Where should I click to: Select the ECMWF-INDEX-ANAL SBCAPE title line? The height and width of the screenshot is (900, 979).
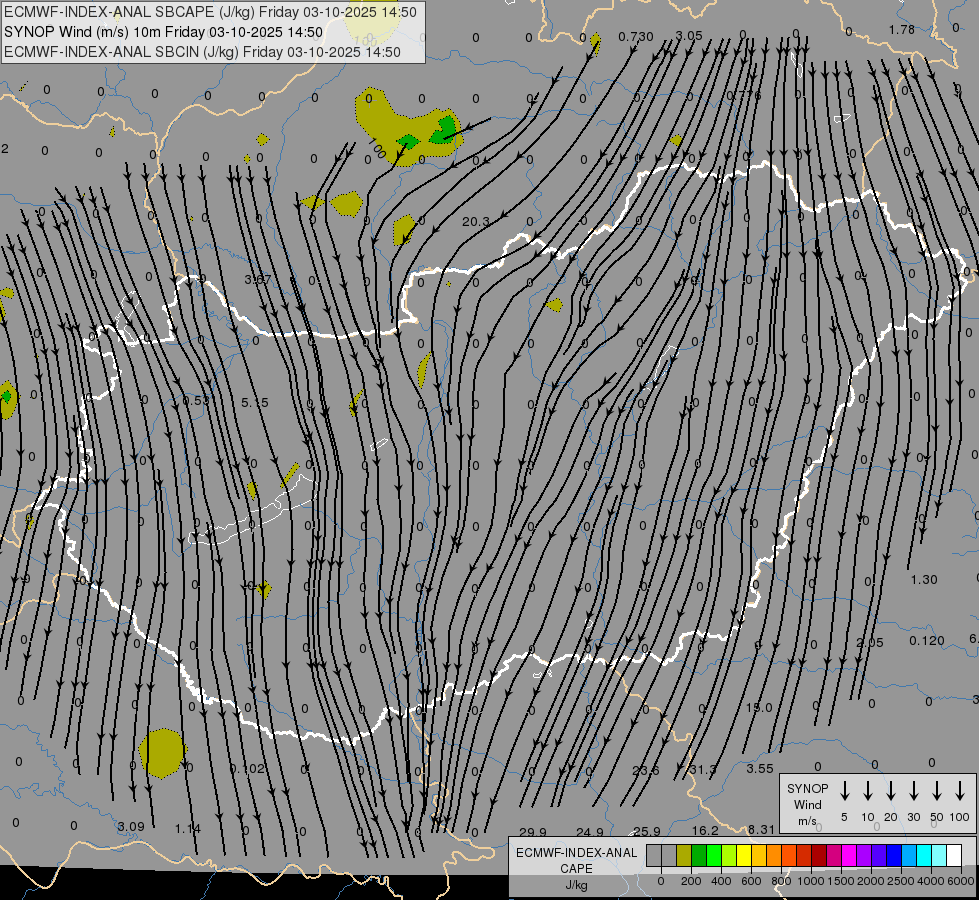211,12
